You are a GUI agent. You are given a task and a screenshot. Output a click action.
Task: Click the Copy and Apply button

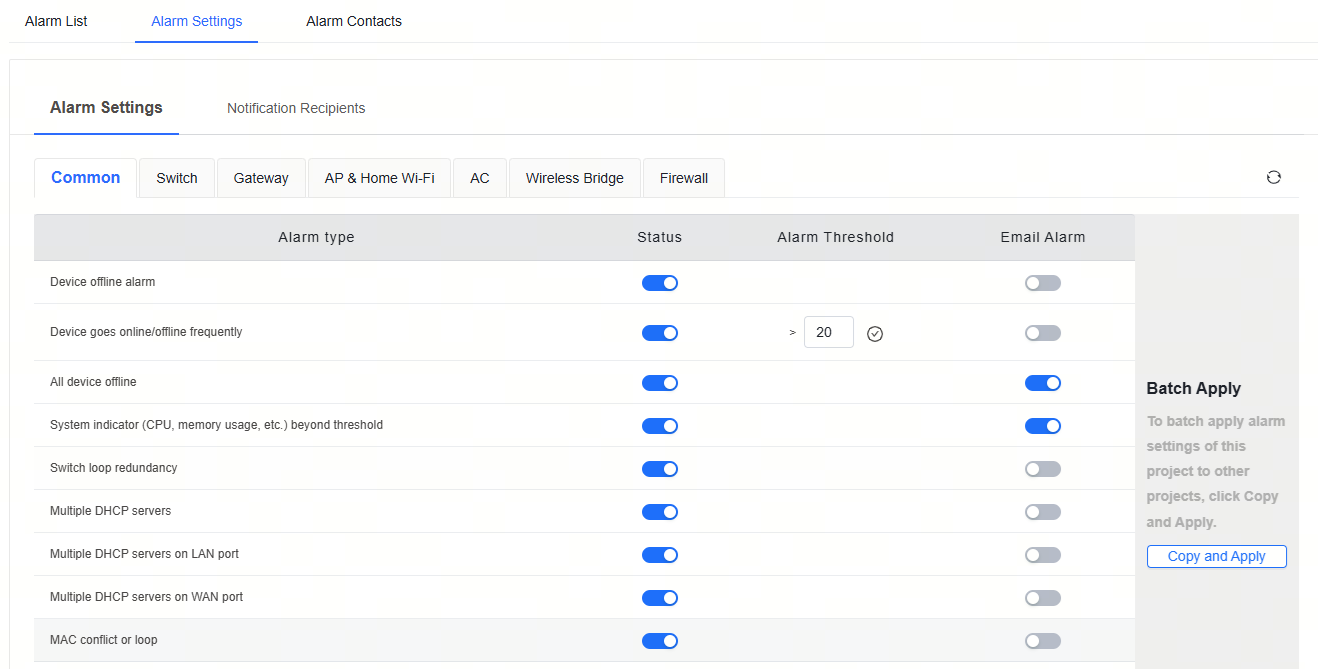pos(1216,556)
